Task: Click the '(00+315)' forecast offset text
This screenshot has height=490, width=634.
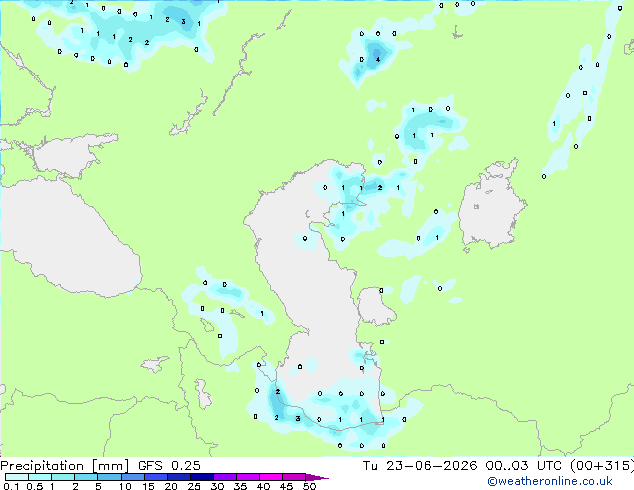Action: coord(602,466)
